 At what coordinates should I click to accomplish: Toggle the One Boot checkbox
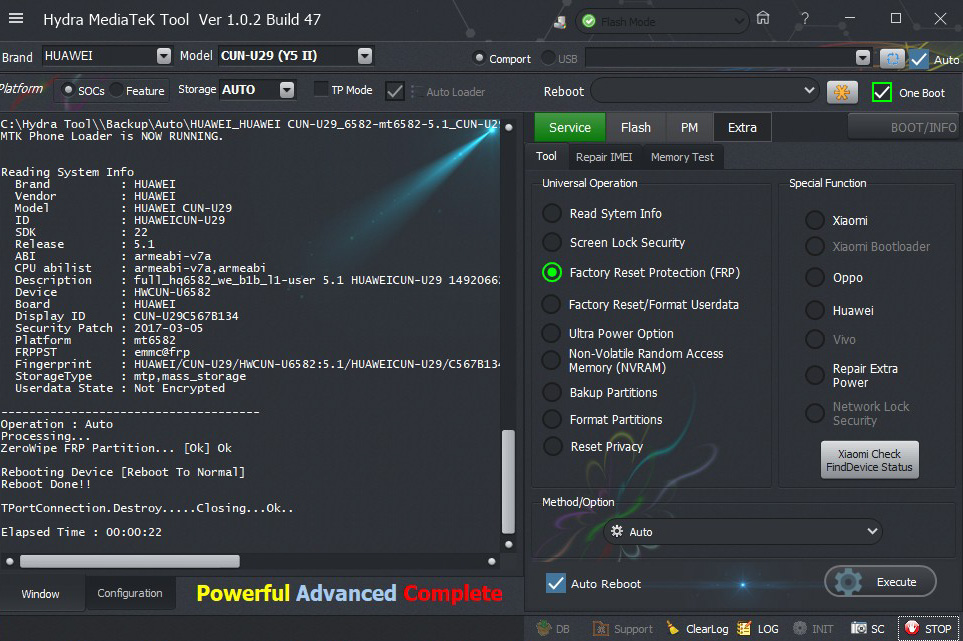(x=882, y=92)
